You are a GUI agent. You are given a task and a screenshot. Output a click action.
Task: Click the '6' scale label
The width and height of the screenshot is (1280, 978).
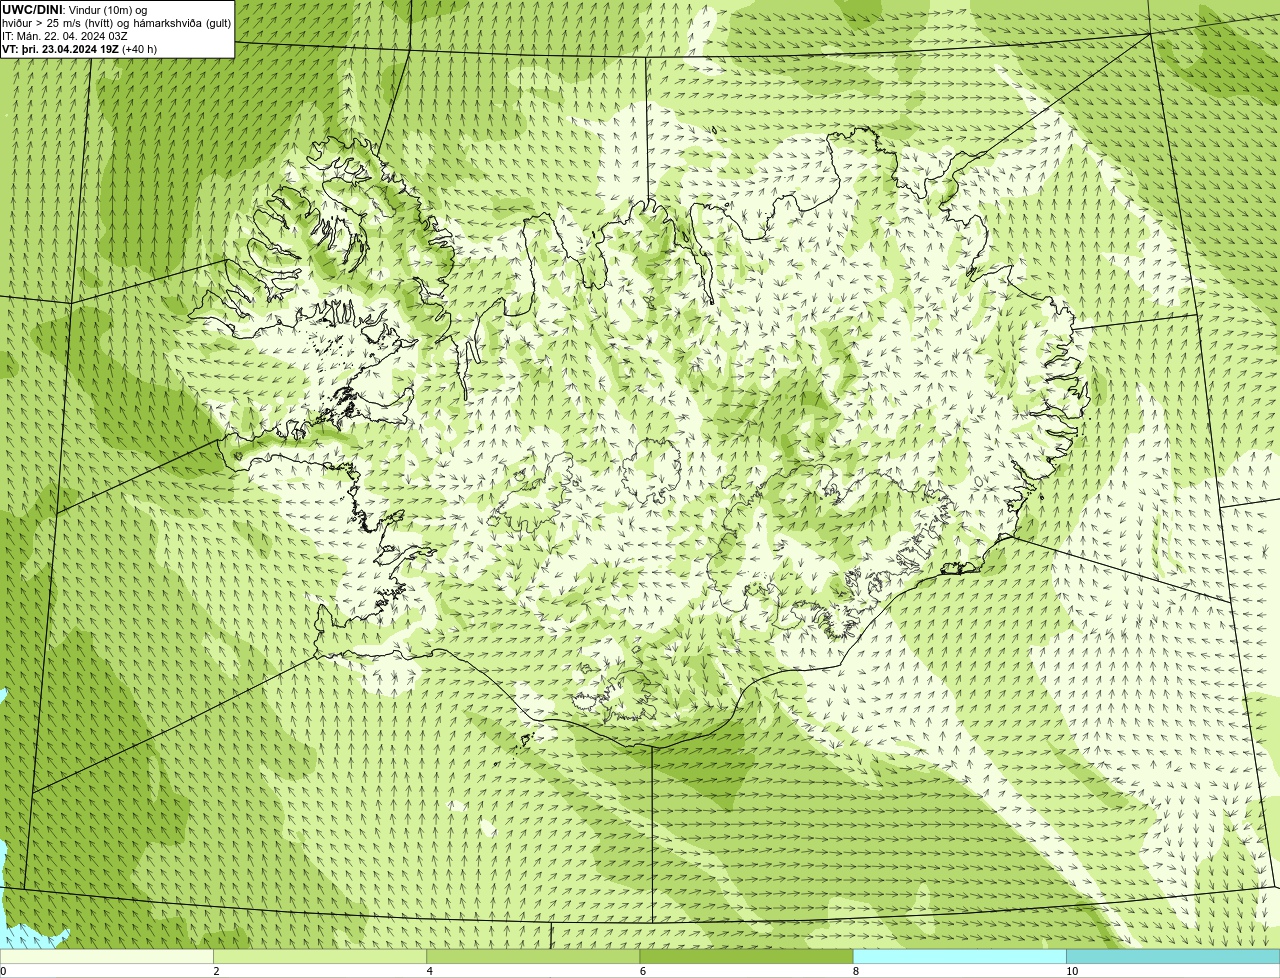tap(643, 971)
